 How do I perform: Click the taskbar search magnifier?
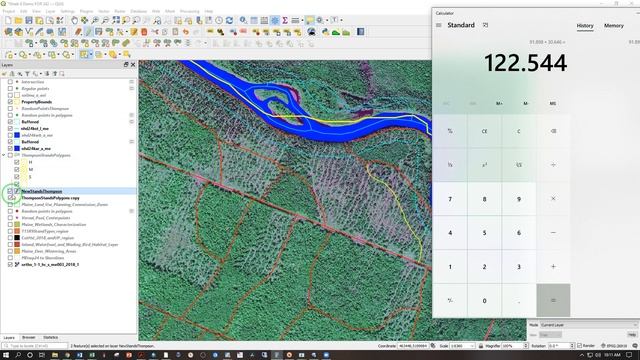(18, 355)
